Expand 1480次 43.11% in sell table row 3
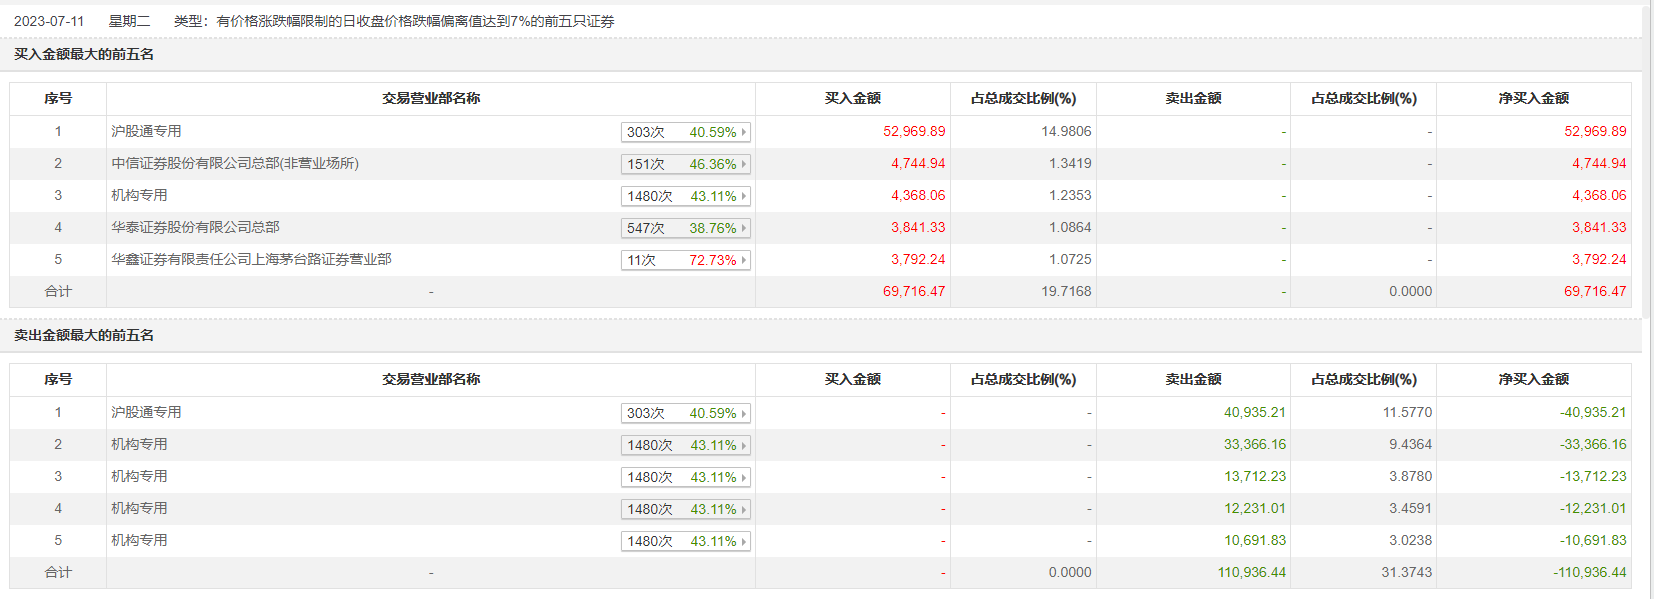This screenshot has height=599, width=1654. (685, 477)
